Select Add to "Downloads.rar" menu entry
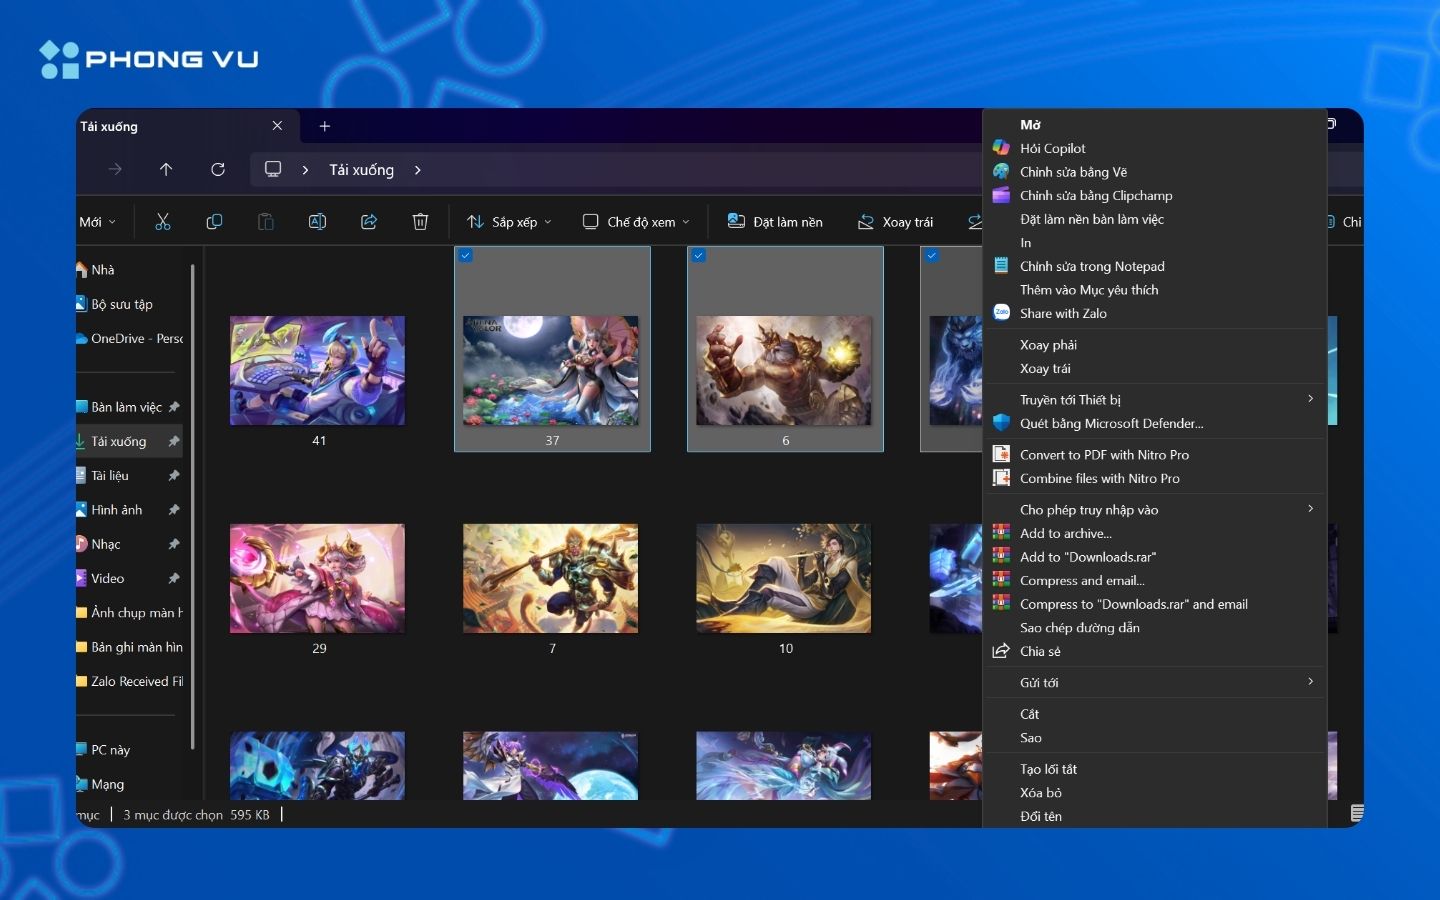Screen dimensions: 1440x900 click(x=1087, y=557)
